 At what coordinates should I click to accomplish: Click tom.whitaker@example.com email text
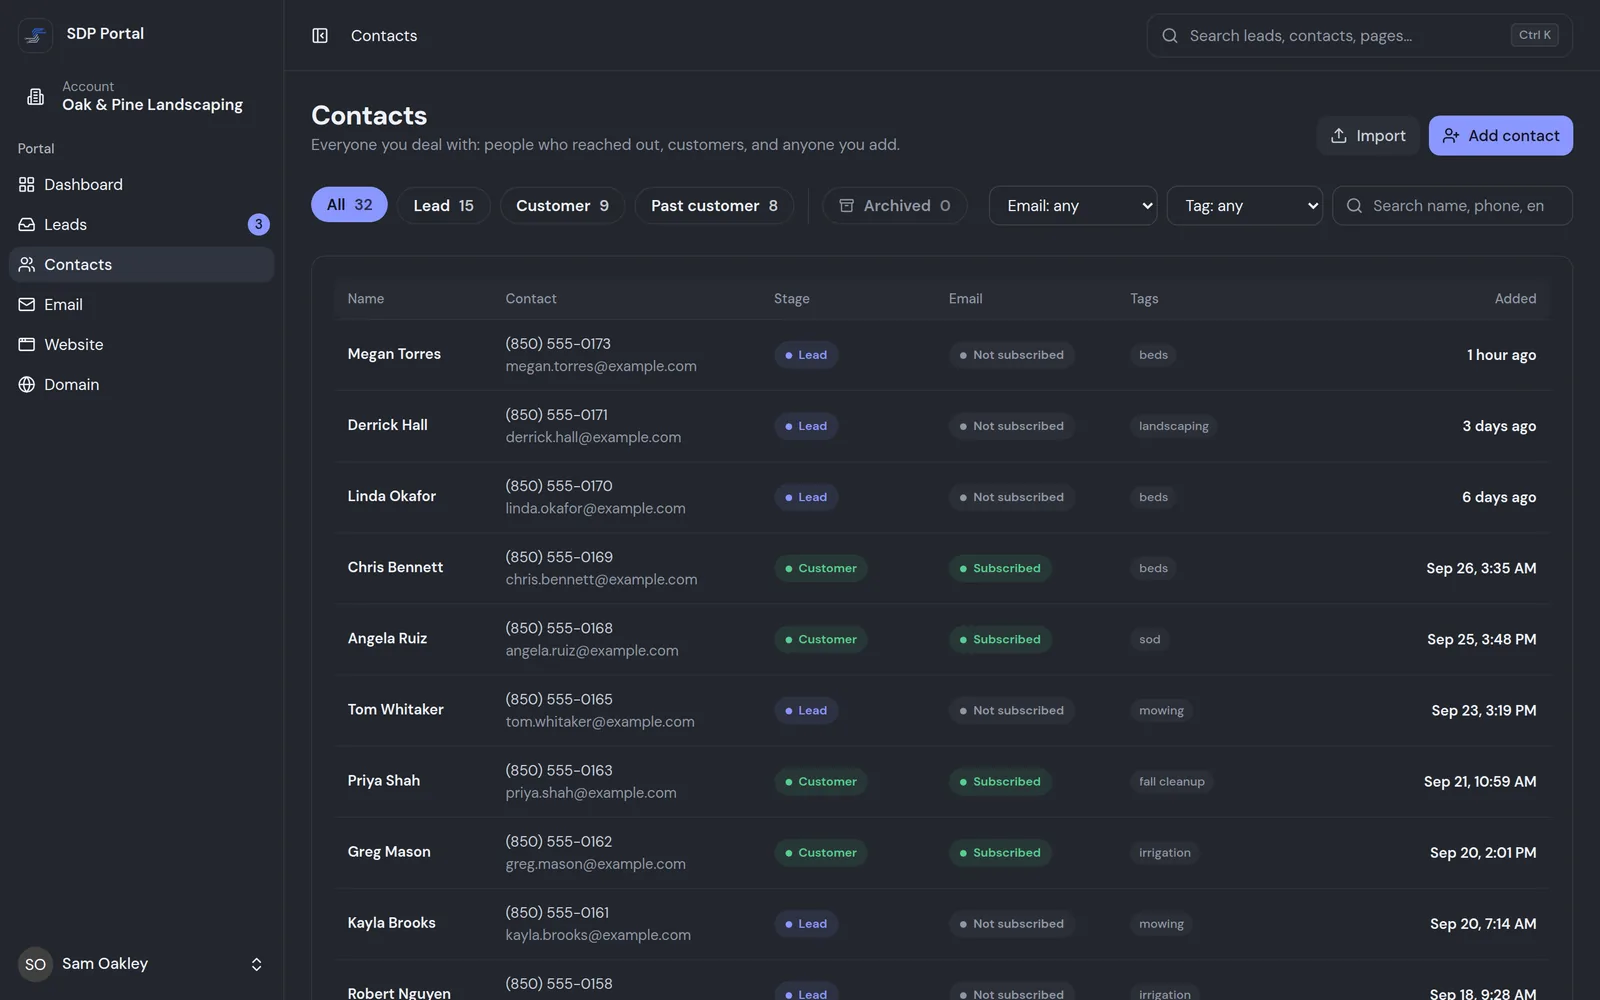pos(600,722)
